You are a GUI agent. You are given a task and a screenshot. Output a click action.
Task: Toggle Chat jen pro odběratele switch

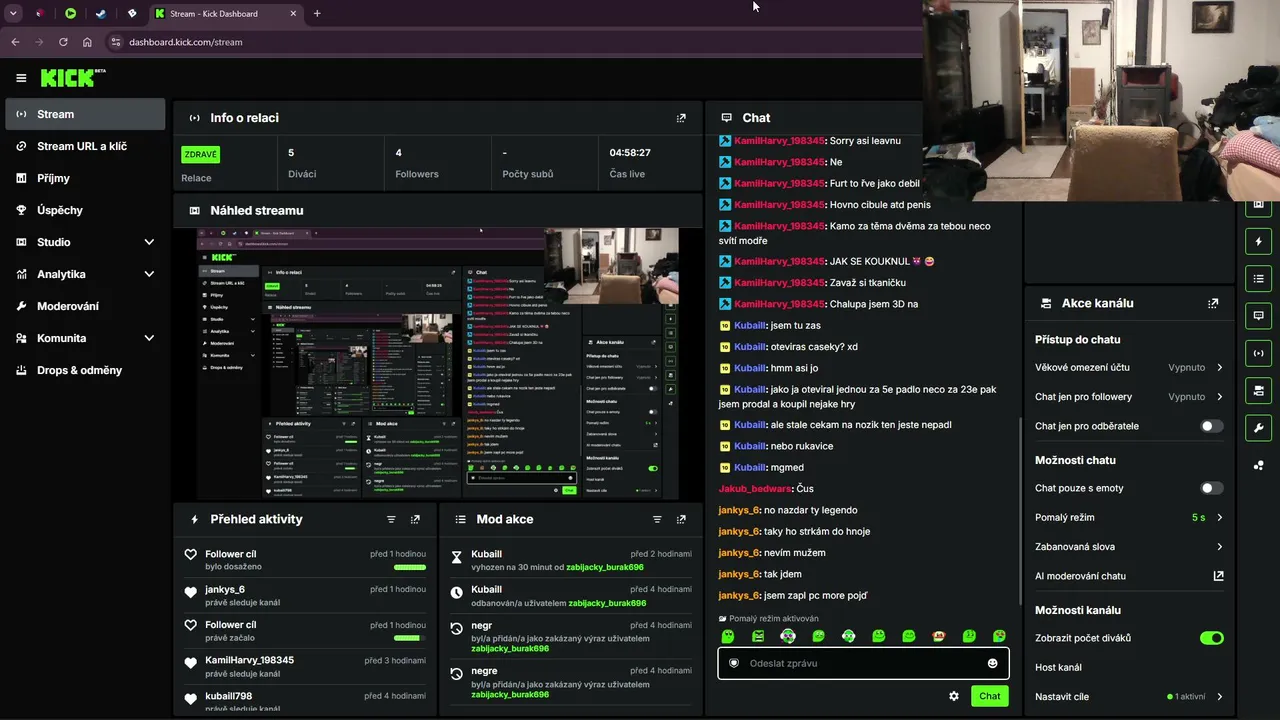(1211, 426)
